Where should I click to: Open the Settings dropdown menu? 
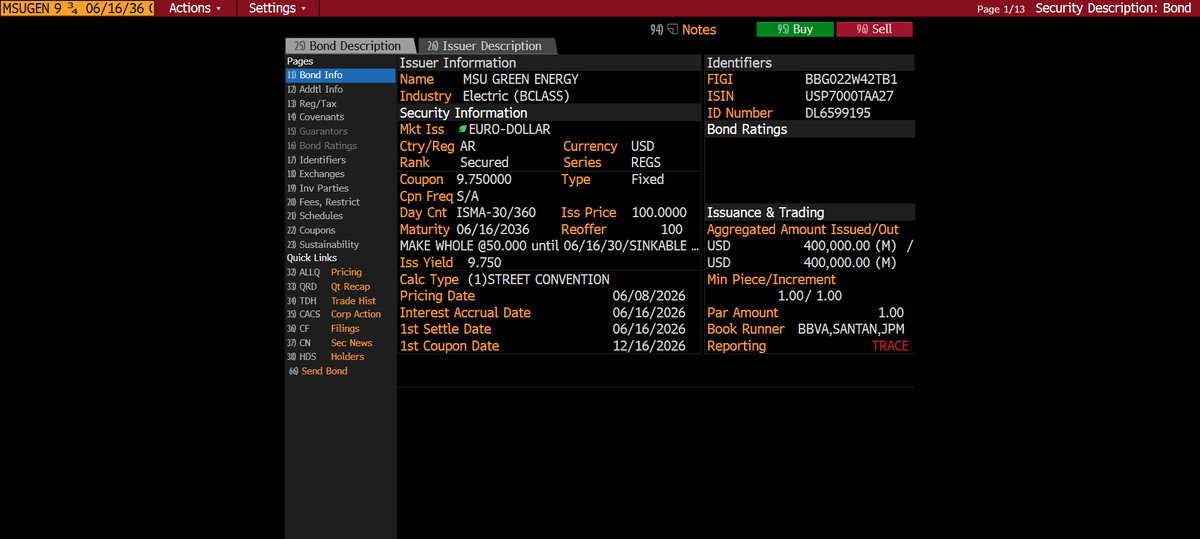[x=278, y=8]
